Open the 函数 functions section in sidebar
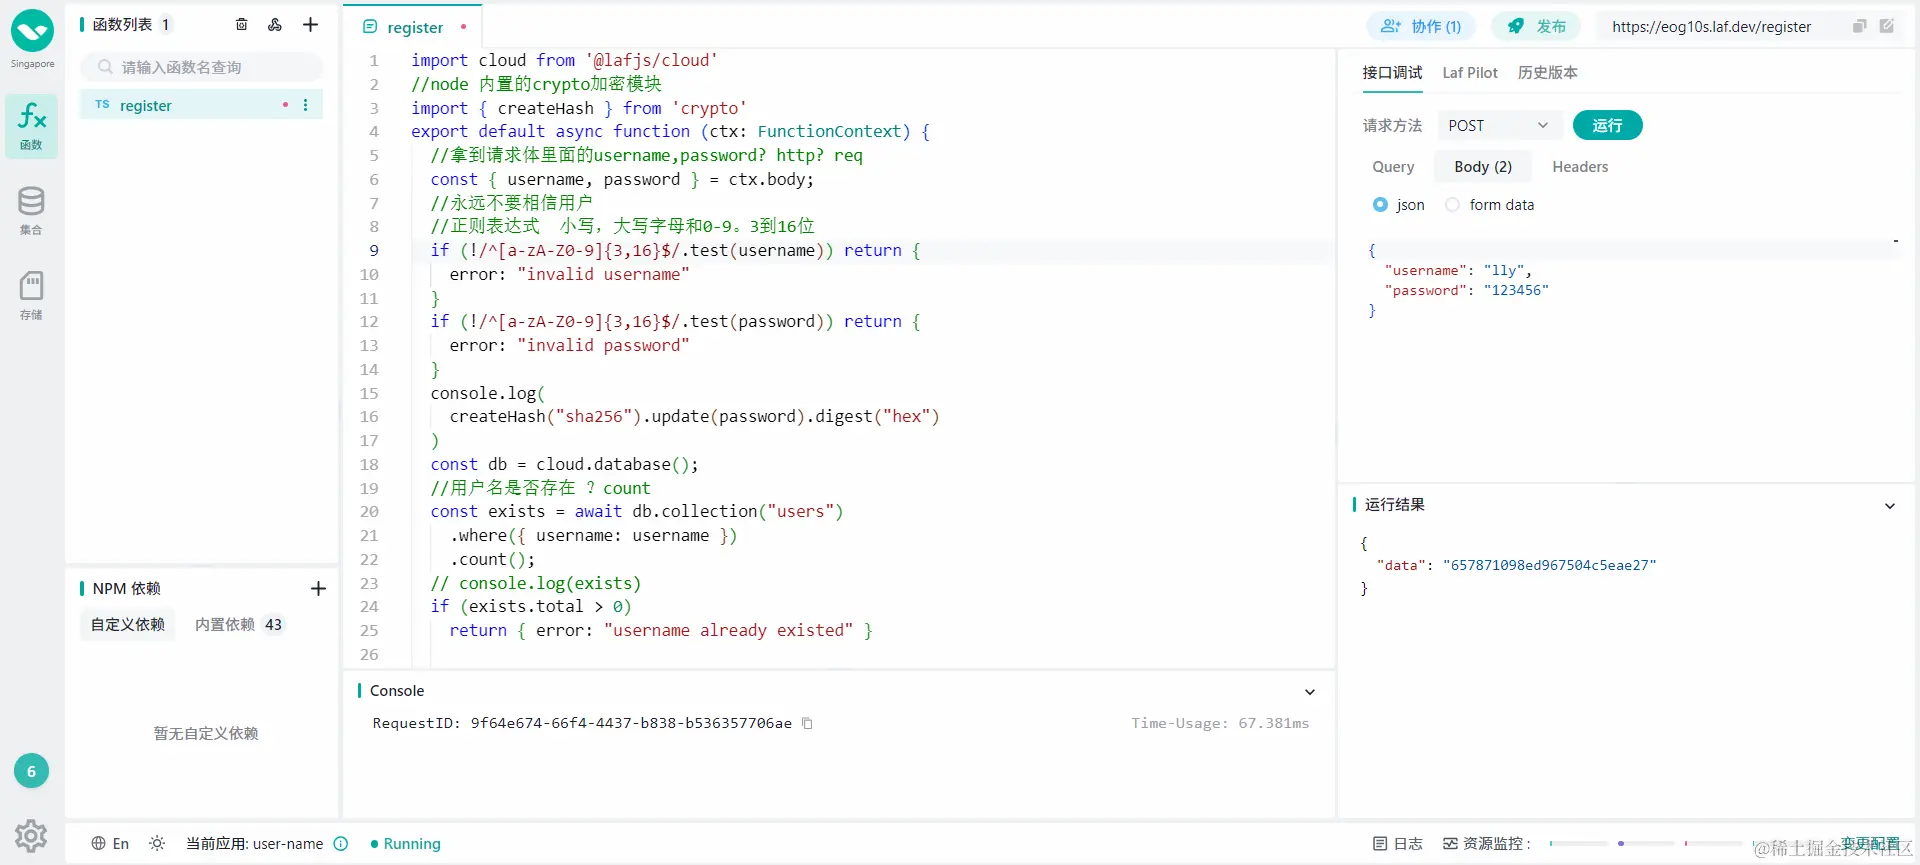Screen dimensions: 1920x865 click(32, 126)
